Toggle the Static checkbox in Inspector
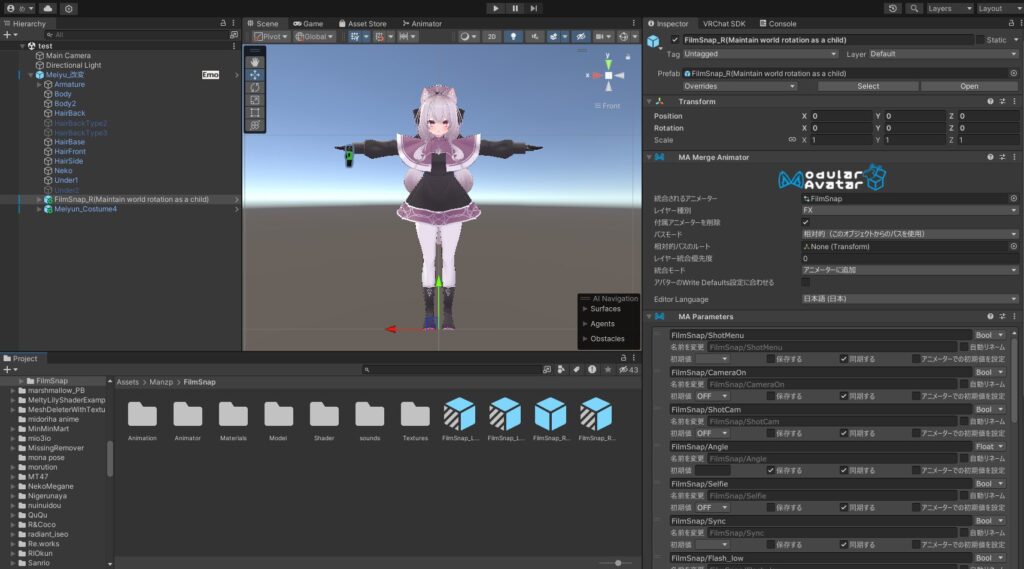1024x569 pixels. (x=980, y=40)
